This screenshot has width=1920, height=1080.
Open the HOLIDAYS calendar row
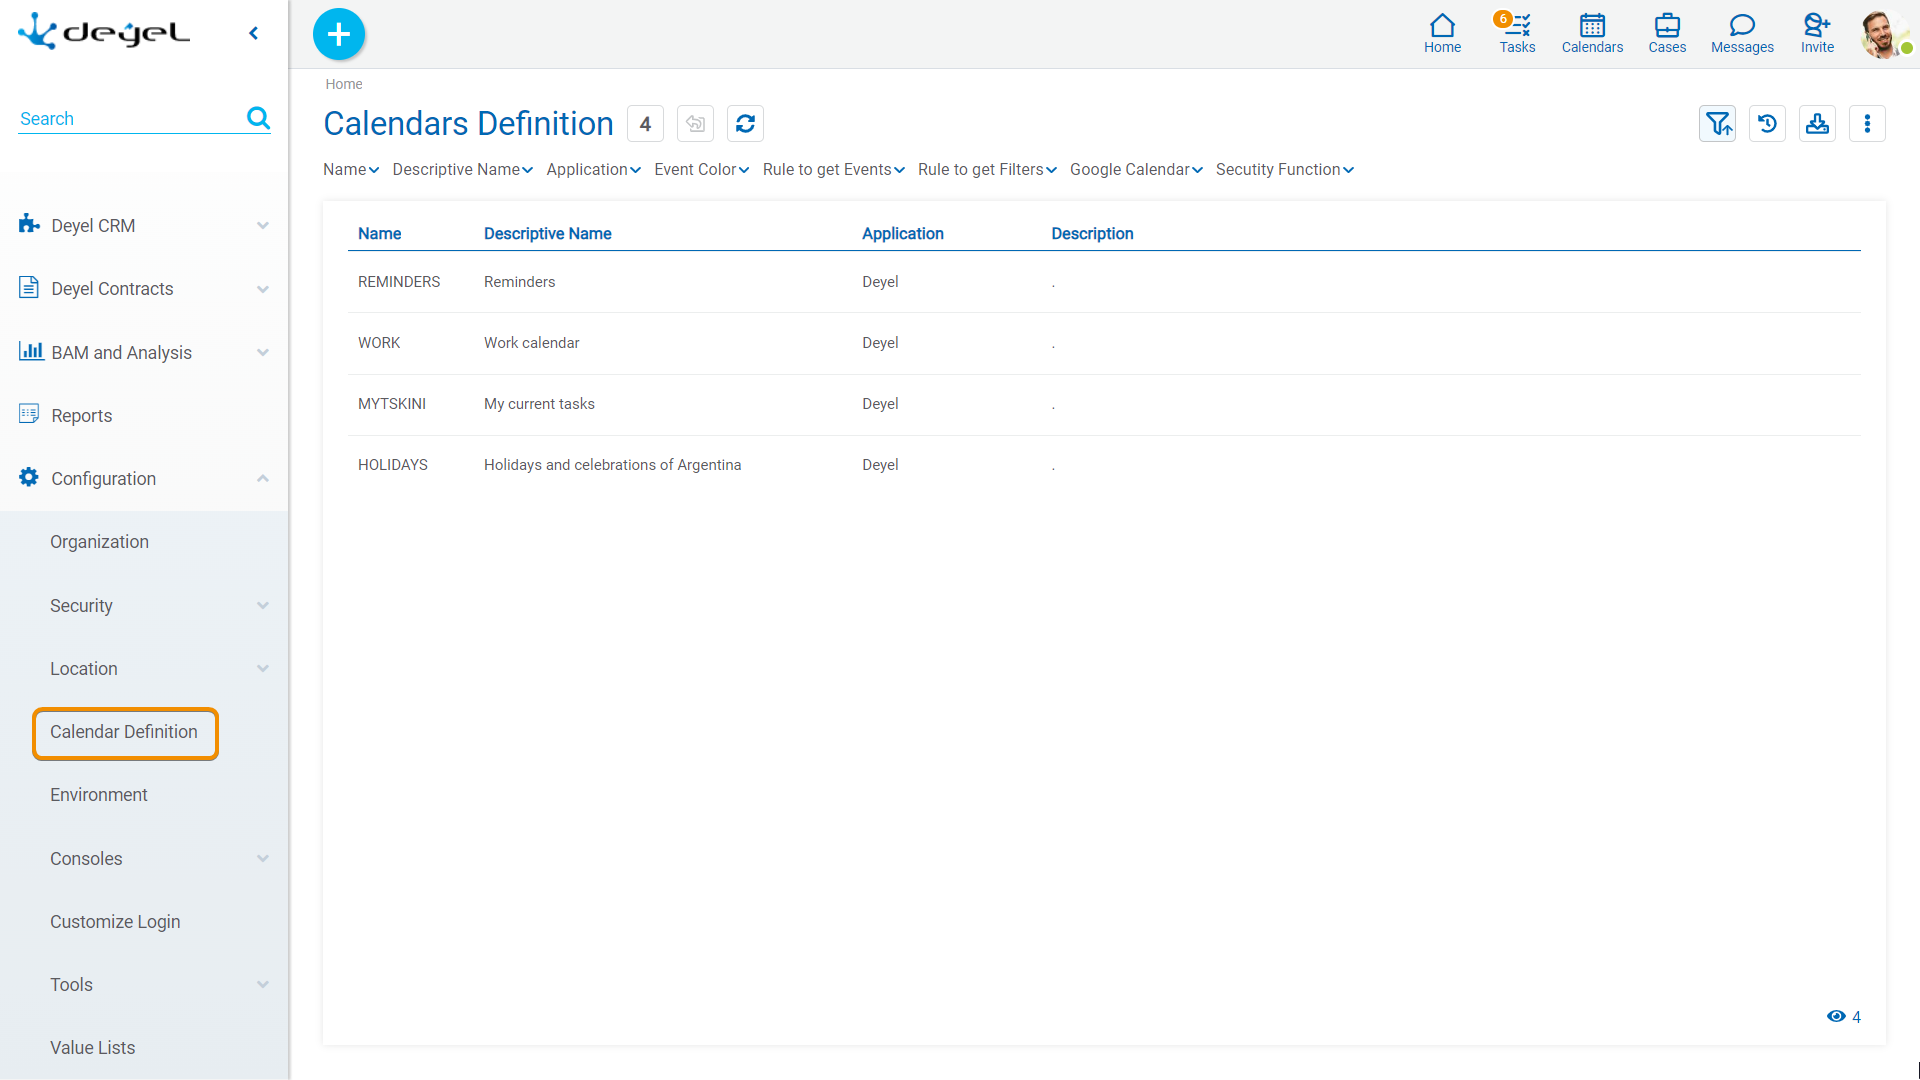[x=393, y=465]
